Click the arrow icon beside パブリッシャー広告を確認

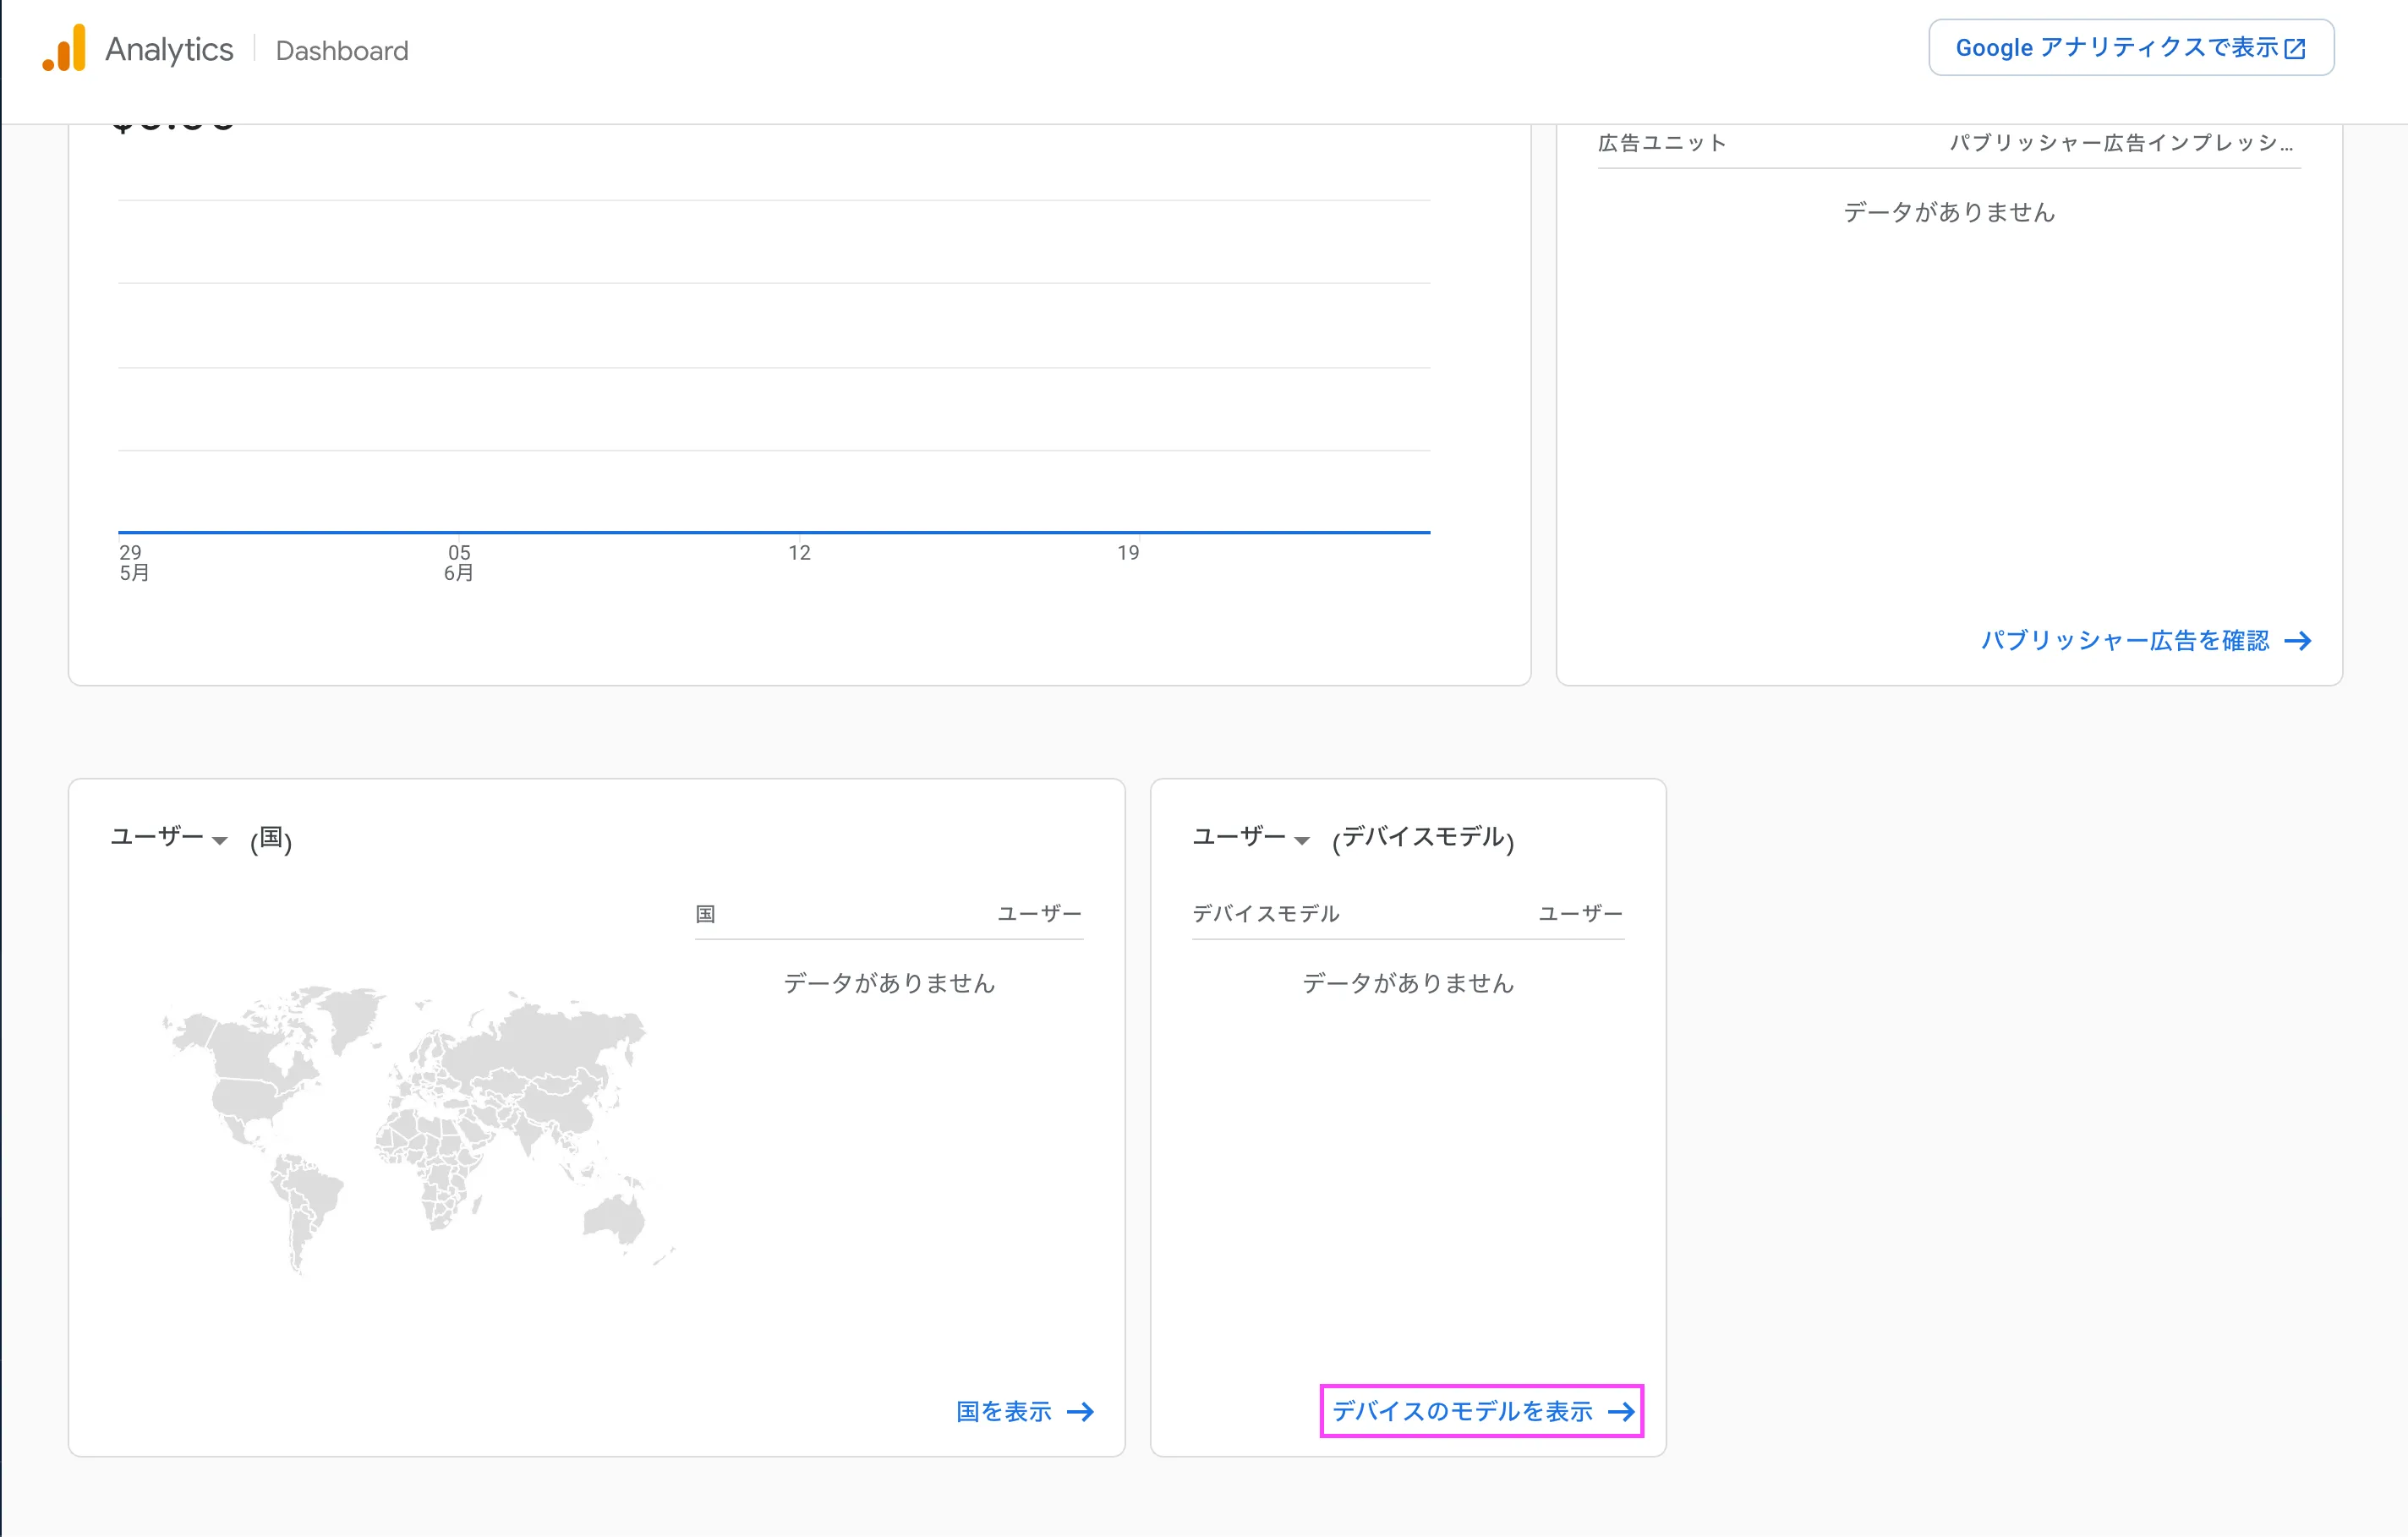[x=2298, y=641]
